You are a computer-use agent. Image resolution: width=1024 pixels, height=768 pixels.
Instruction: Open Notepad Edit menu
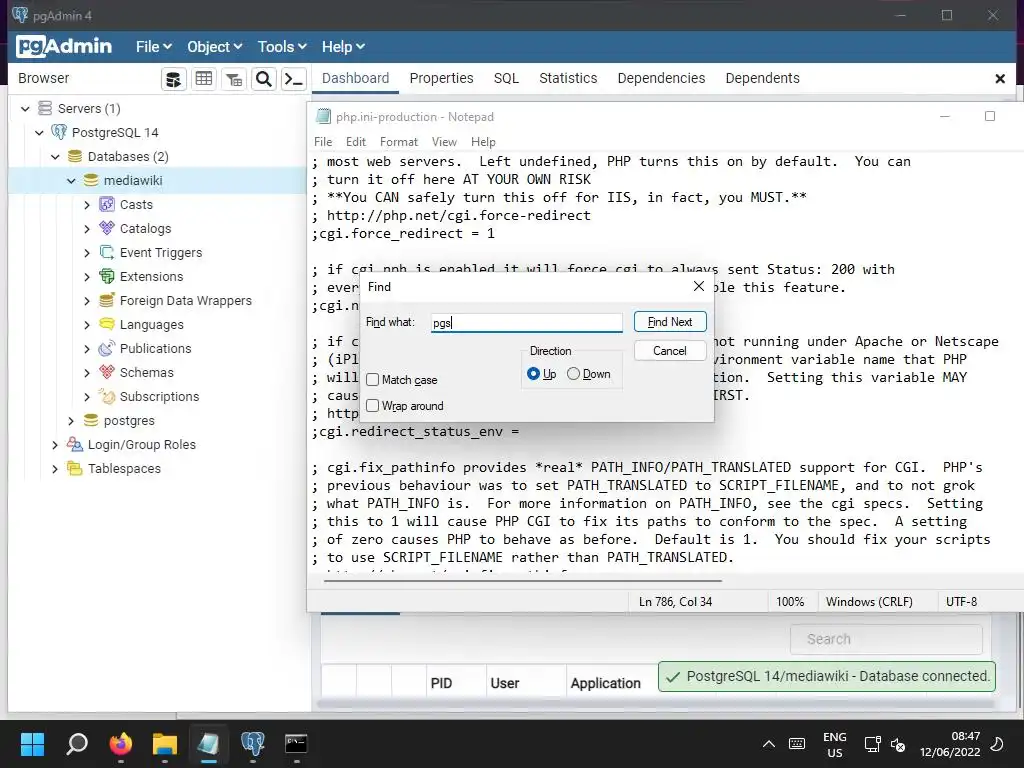[x=356, y=142]
